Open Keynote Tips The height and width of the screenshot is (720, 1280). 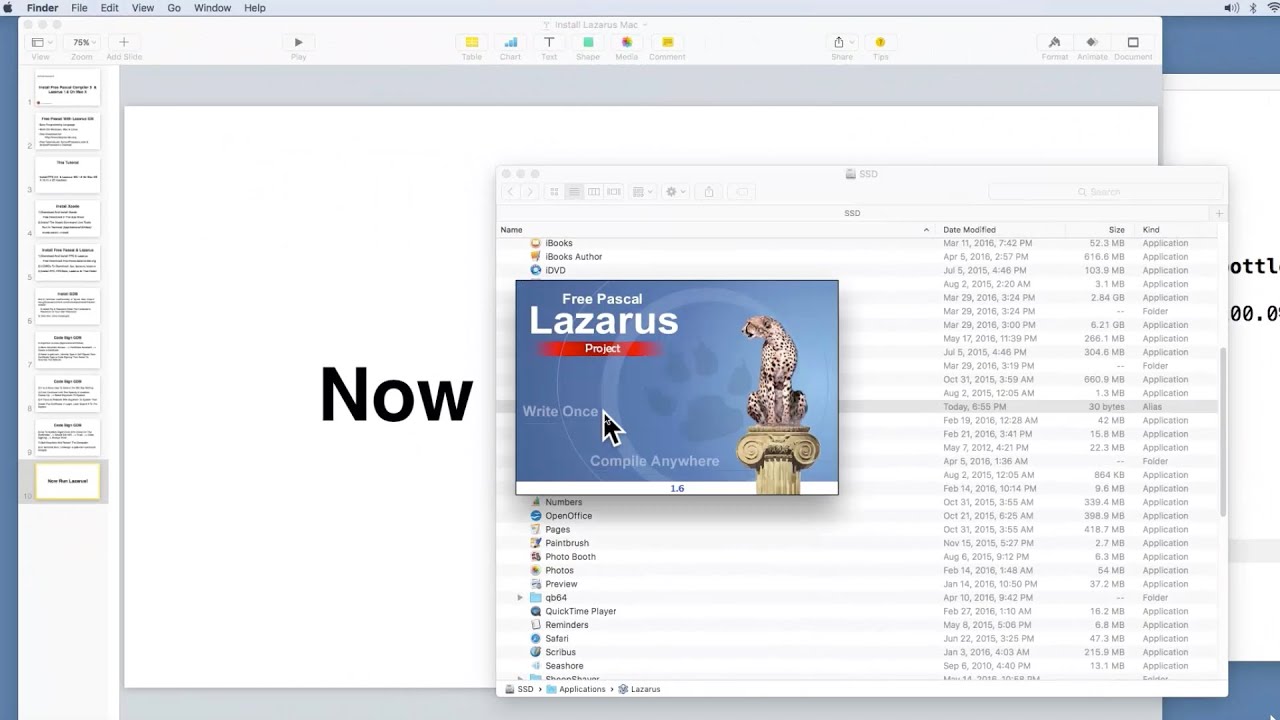880,43
